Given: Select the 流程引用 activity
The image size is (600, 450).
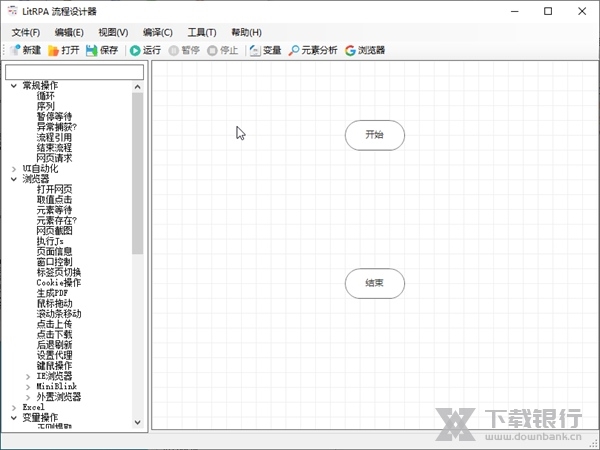Looking at the screenshot, I should click(54, 137).
